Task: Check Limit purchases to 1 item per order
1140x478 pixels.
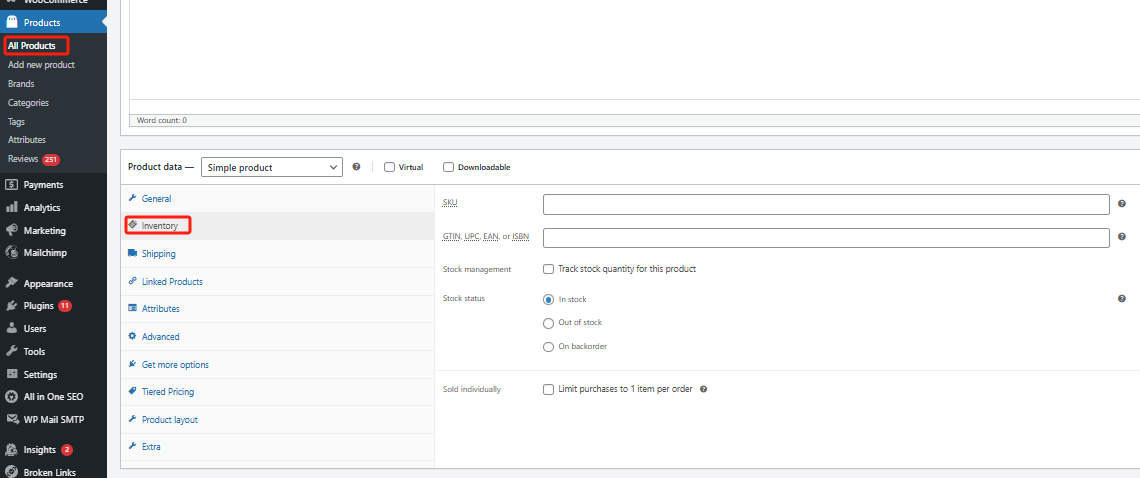Action: click(549, 389)
